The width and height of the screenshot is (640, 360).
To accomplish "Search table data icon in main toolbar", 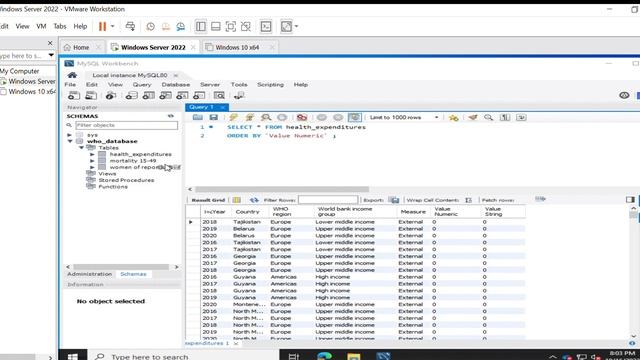I will click(x=219, y=96).
